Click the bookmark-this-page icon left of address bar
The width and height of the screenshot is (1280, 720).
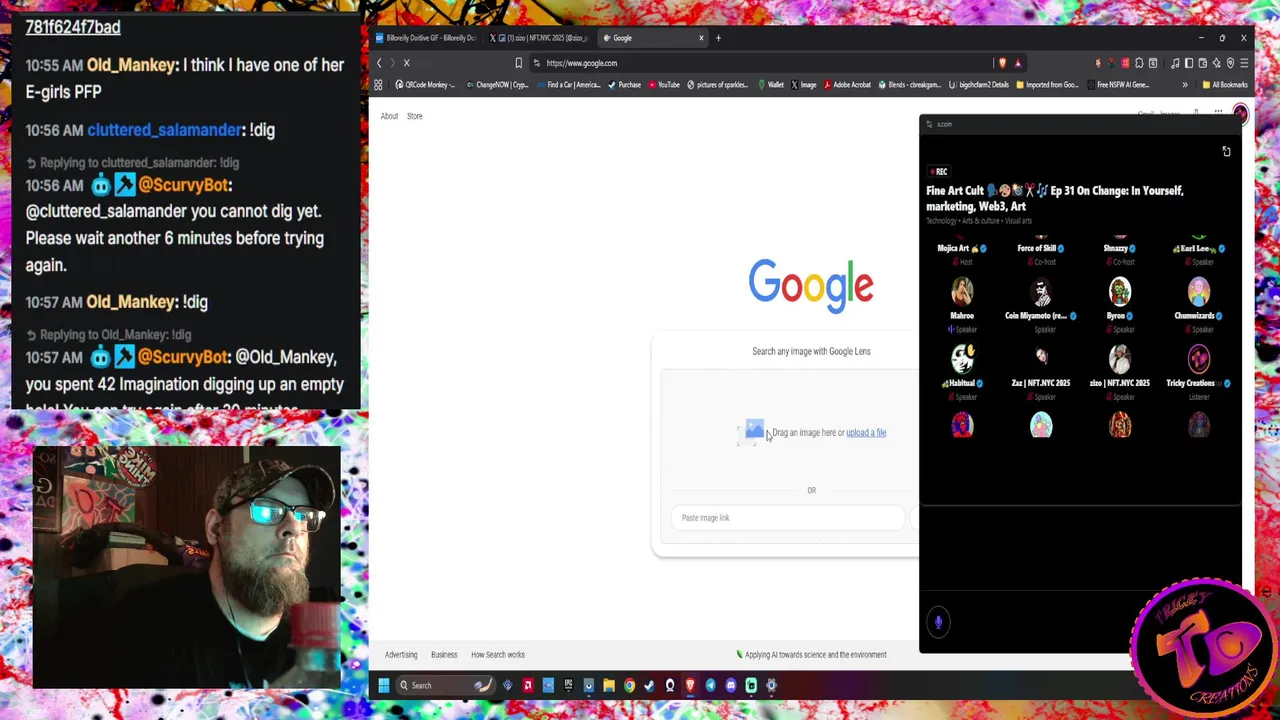pyautogui.click(x=518, y=63)
